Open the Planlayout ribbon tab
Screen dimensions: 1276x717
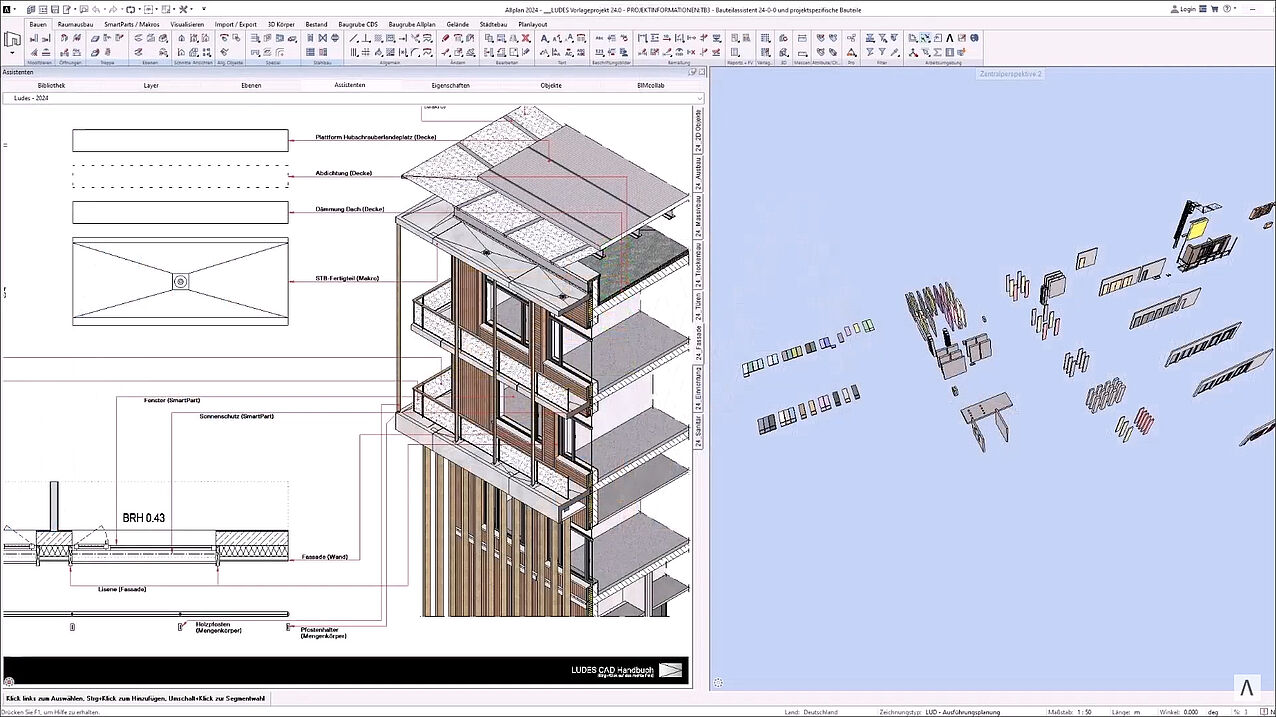[531, 24]
